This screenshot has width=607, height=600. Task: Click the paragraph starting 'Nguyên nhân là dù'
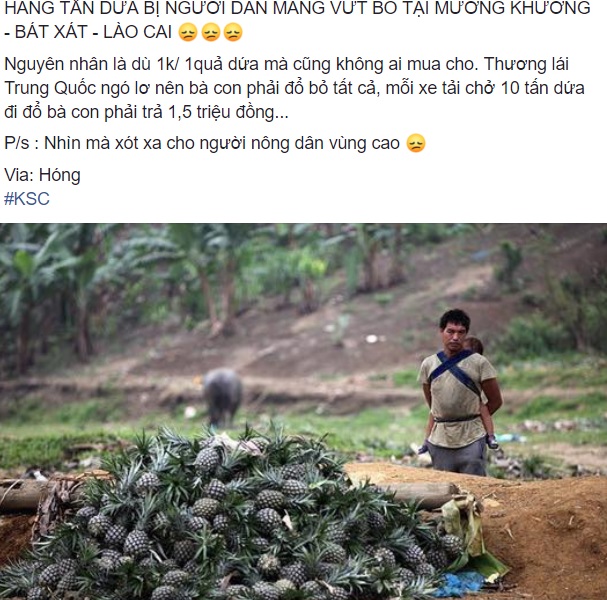click(294, 88)
